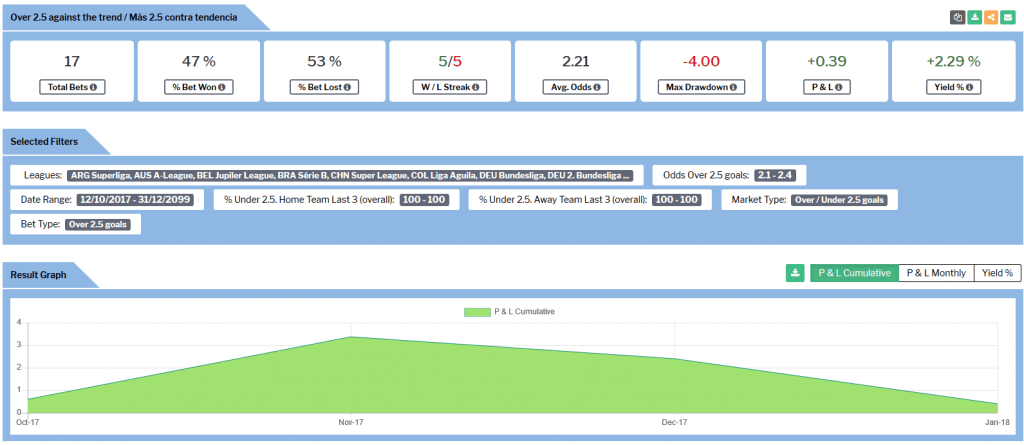Switch graph to P & L Monthly
1024x445 pixels.
coord(936,272)
